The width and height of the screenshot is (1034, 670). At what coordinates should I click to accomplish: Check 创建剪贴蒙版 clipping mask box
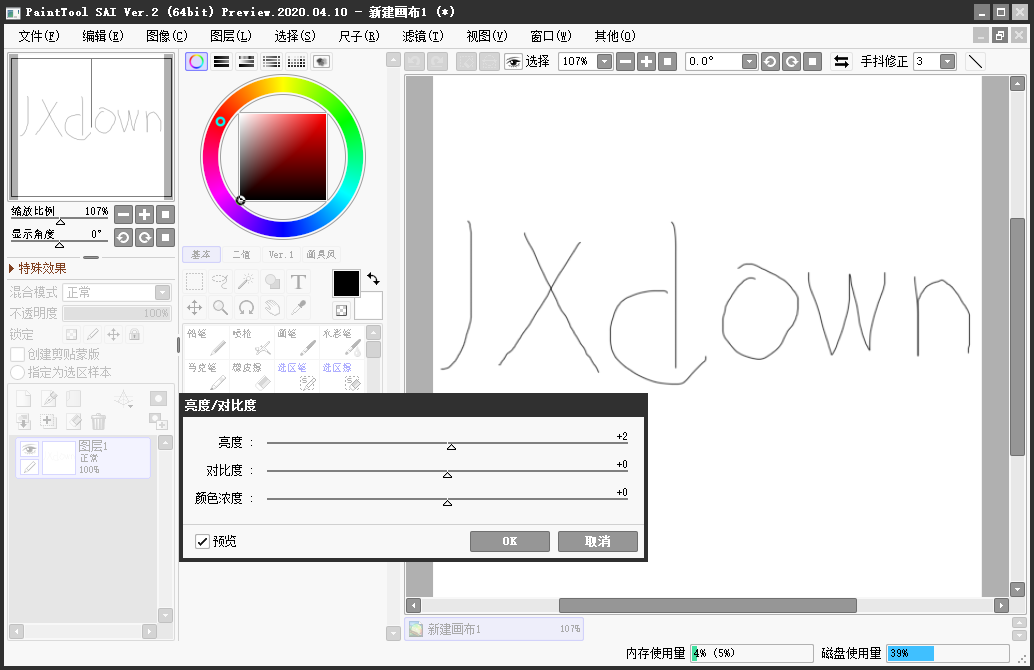[18, 354]
